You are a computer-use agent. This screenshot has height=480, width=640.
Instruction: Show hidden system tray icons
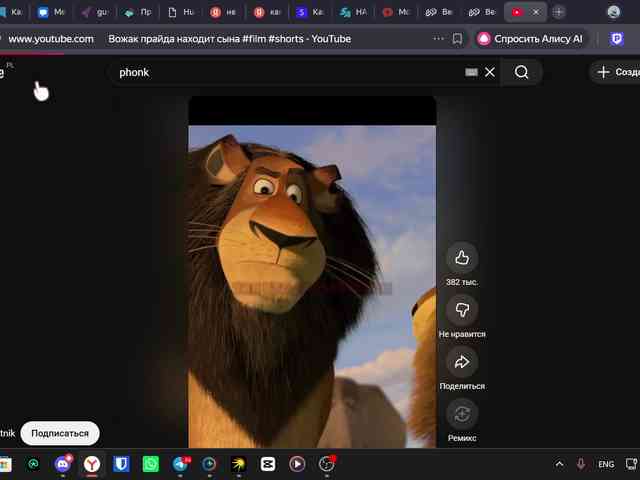(x=560, y=464)
